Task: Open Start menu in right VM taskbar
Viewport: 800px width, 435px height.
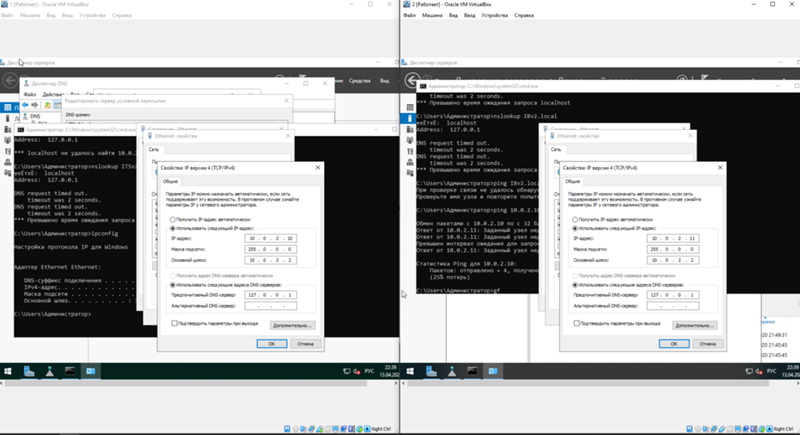Action: [410, 371]
